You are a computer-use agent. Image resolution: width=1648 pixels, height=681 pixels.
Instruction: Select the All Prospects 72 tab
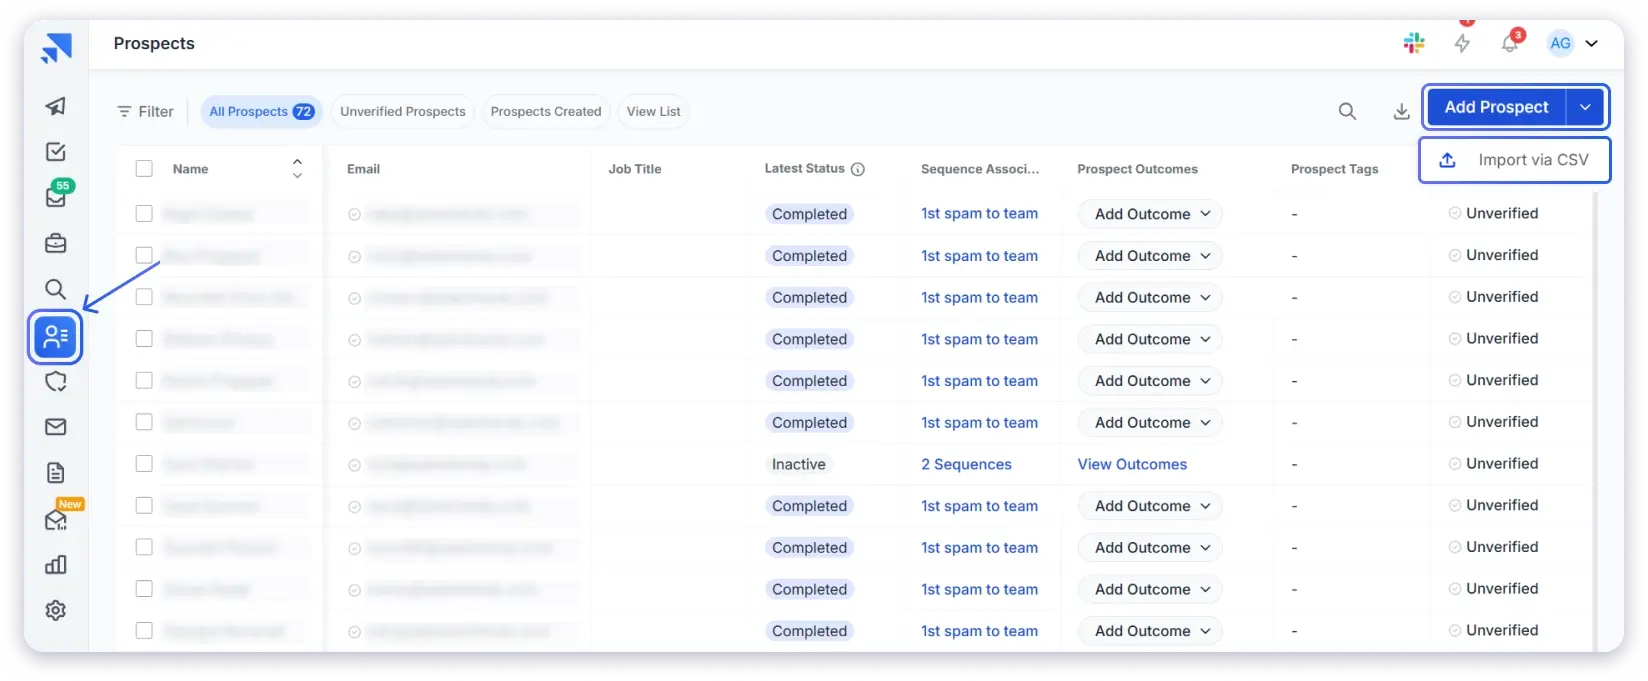point(261,111)
